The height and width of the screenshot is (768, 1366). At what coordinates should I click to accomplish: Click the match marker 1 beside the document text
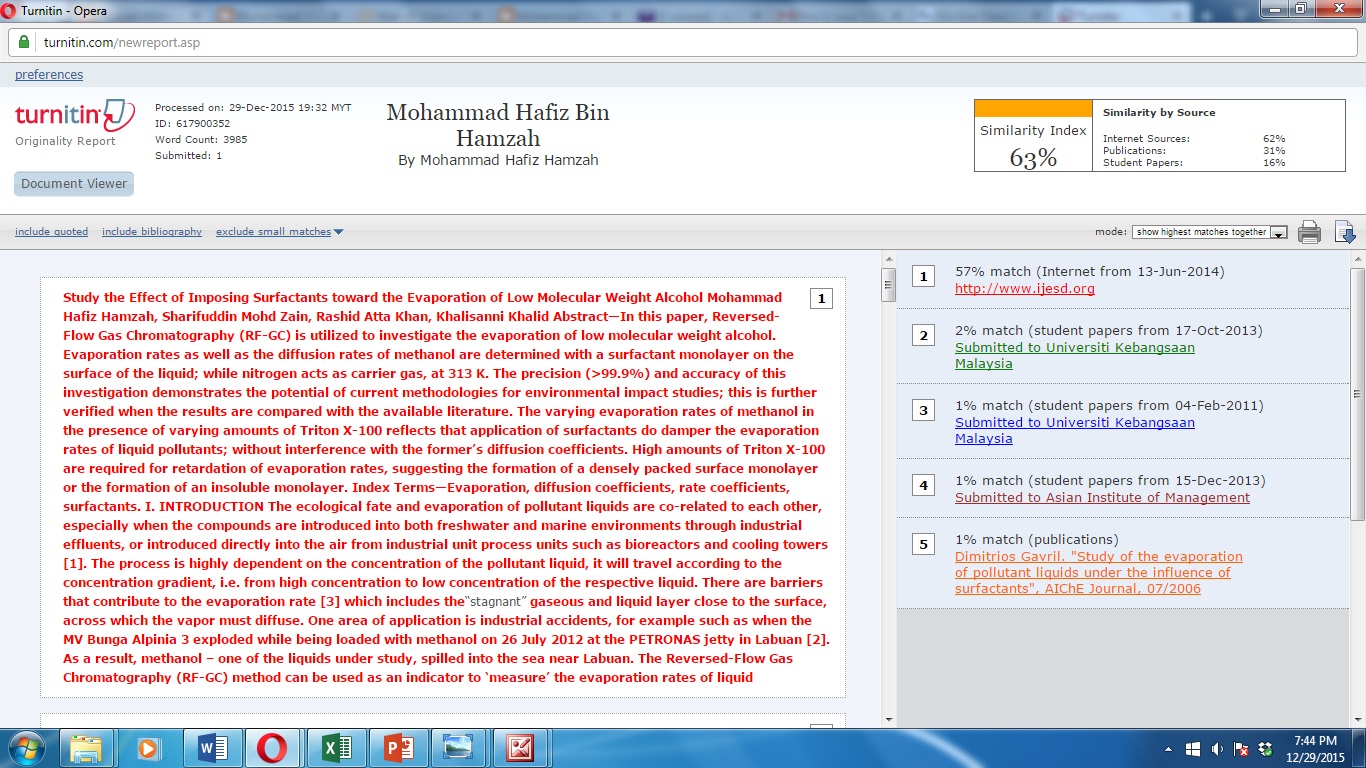click(x=821, y=298)
